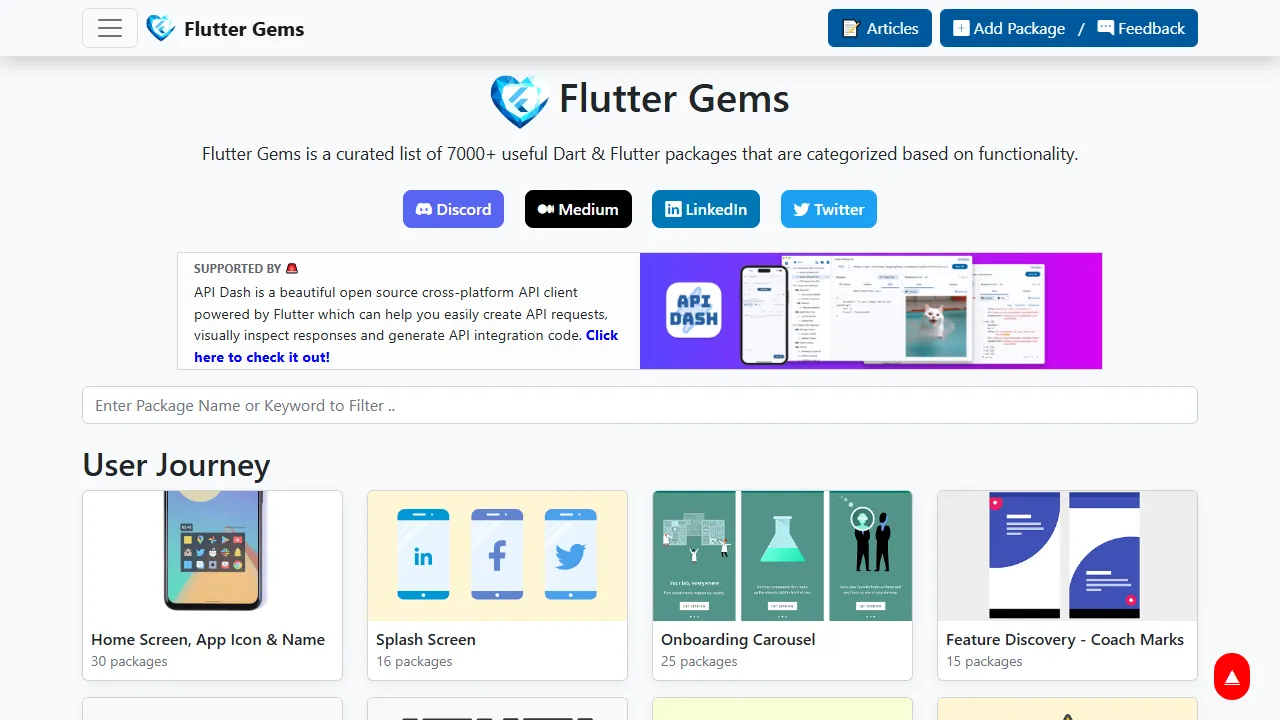This screenshot has width=1280, height=720.
Task: Click the package filter search field
Action: tap(640, 405)
